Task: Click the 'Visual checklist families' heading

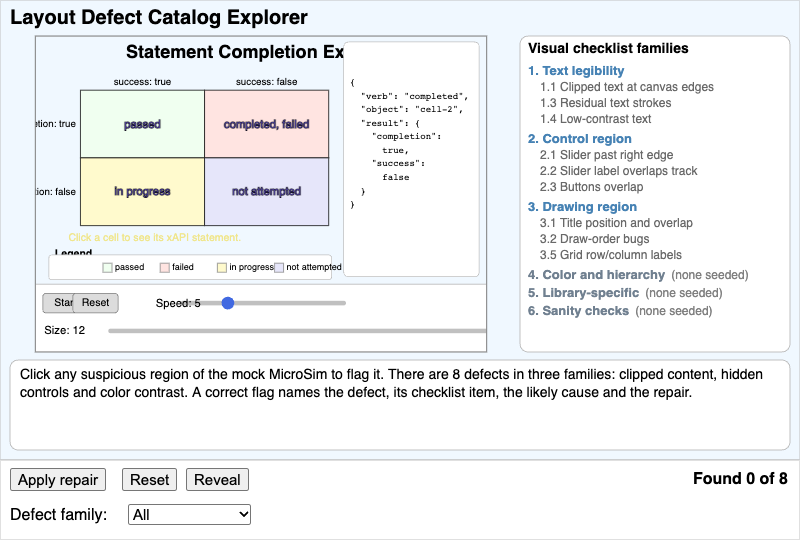Action: pos(608,48)
